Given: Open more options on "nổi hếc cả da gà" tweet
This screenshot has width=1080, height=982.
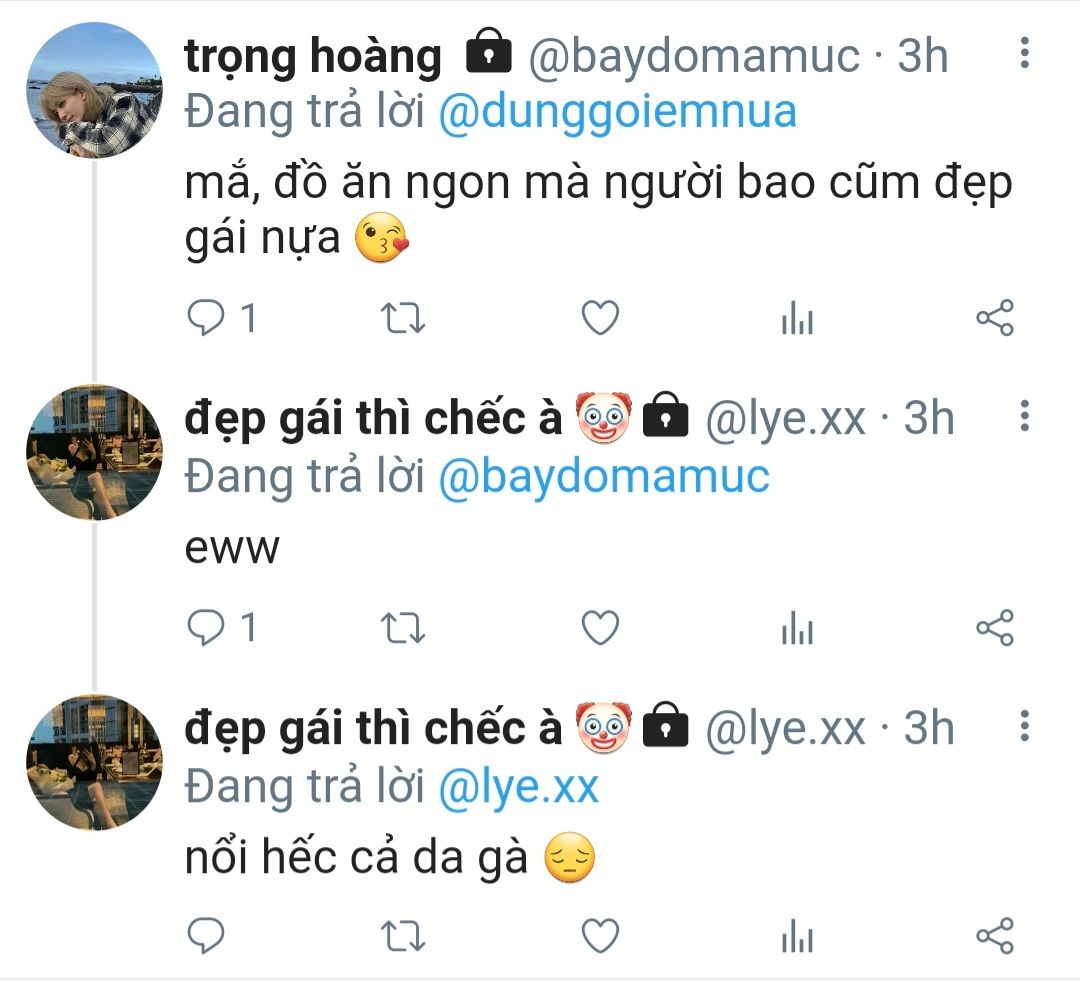Looking at the screenshot, I should pyautogui.click(x=1024, y=725).
